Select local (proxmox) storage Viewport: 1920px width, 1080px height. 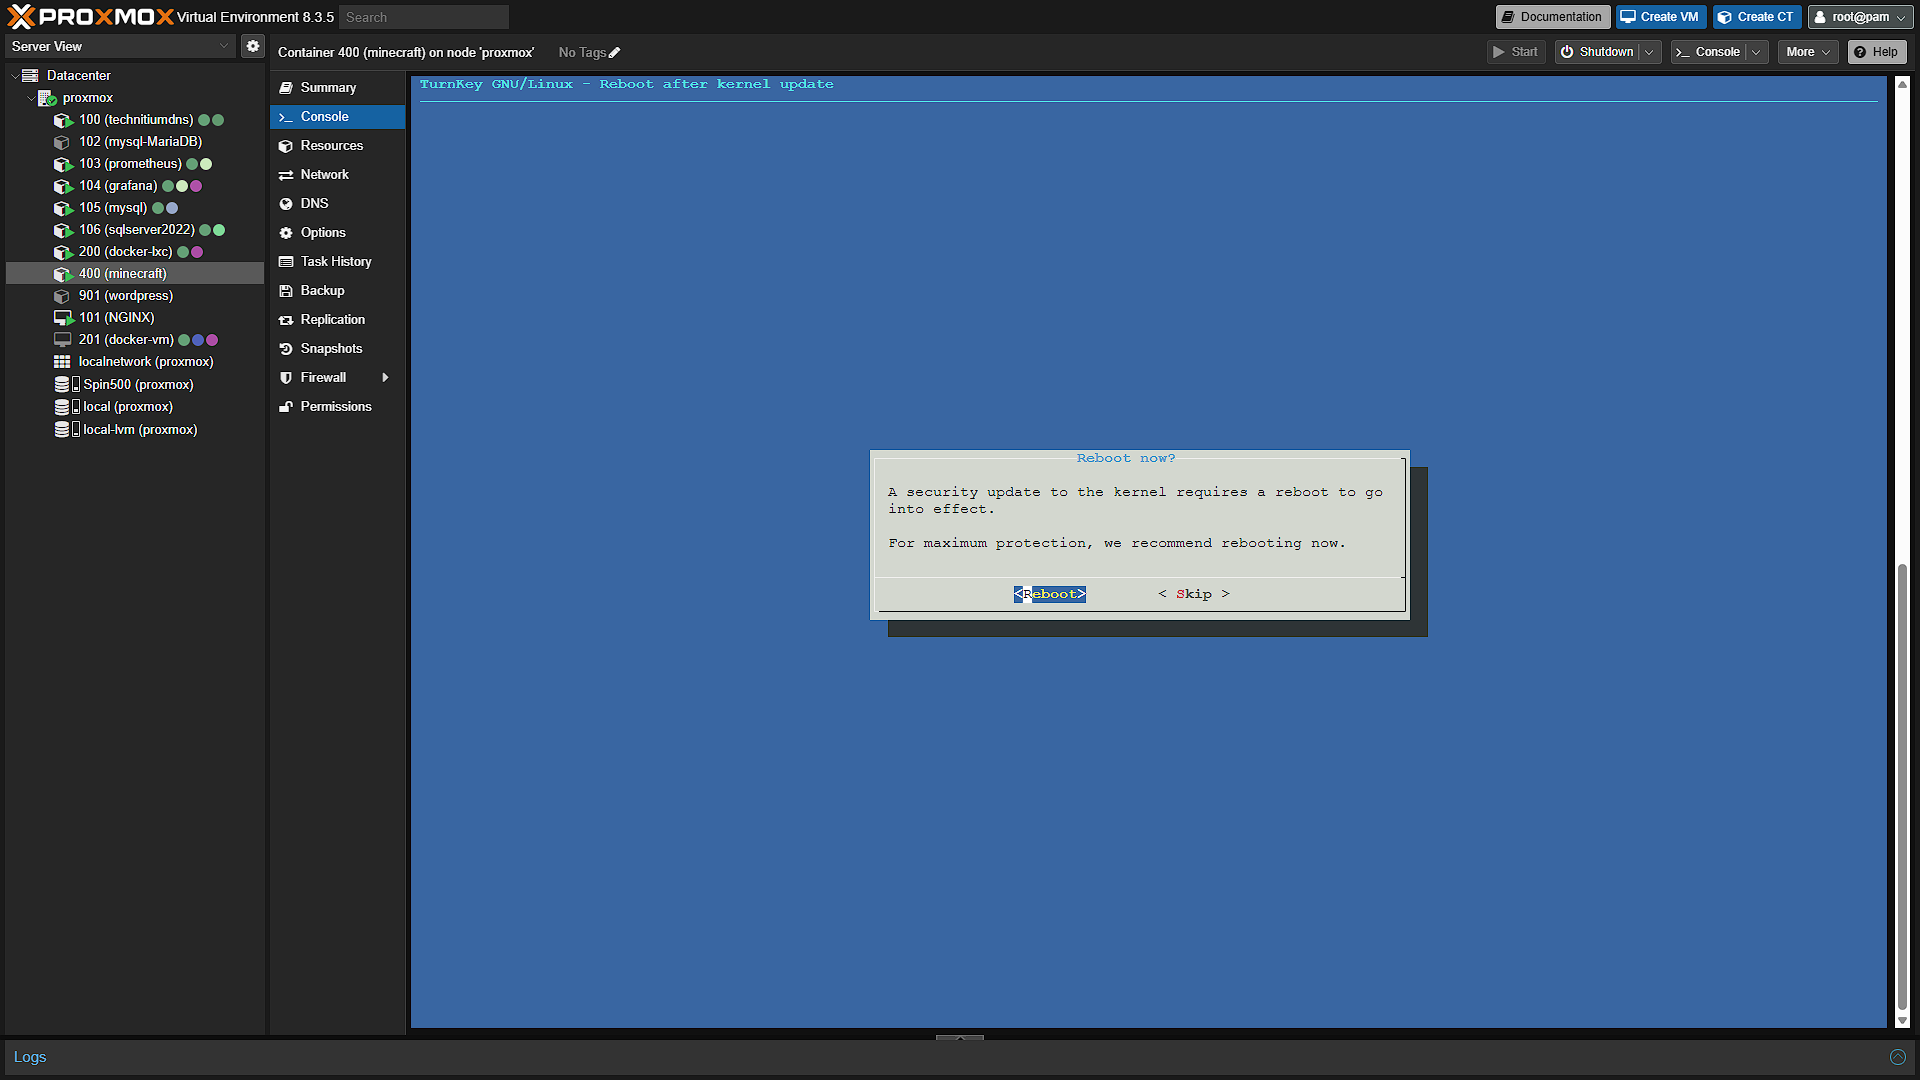click(x=135, y=407)
